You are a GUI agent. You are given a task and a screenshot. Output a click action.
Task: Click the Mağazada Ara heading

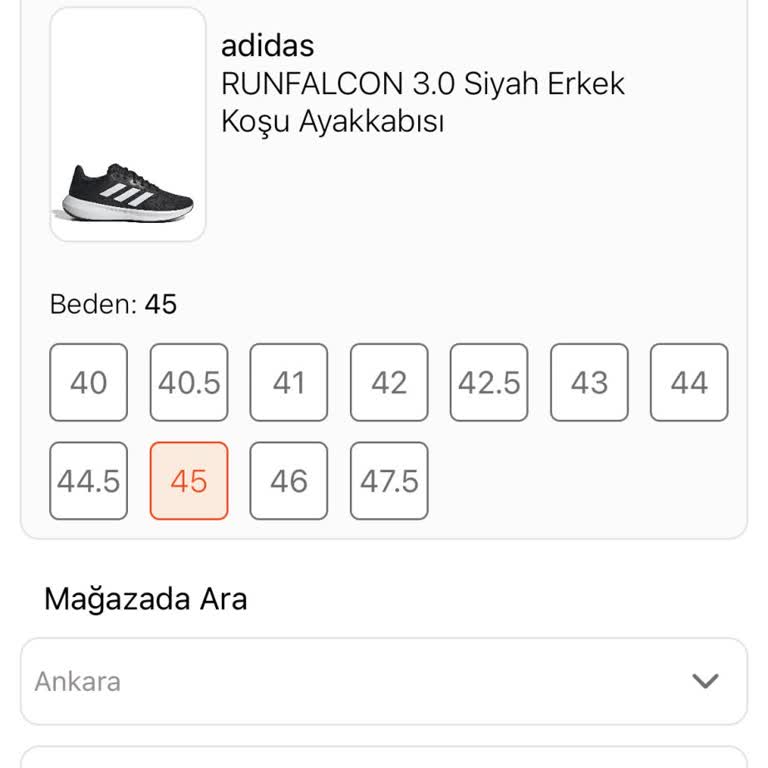(x=145, y=599)
